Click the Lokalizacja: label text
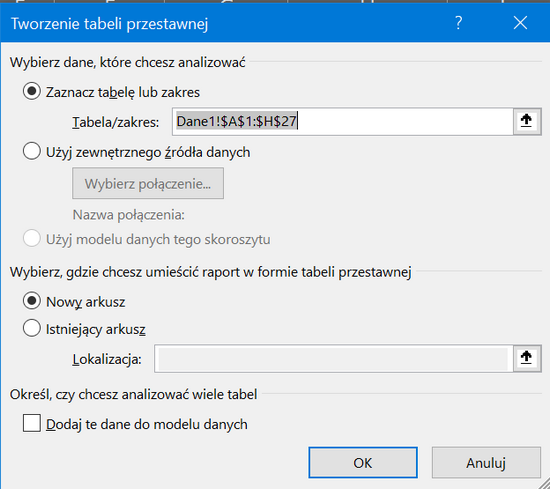This screenshot has width=550, height=489. pos(107,359)
